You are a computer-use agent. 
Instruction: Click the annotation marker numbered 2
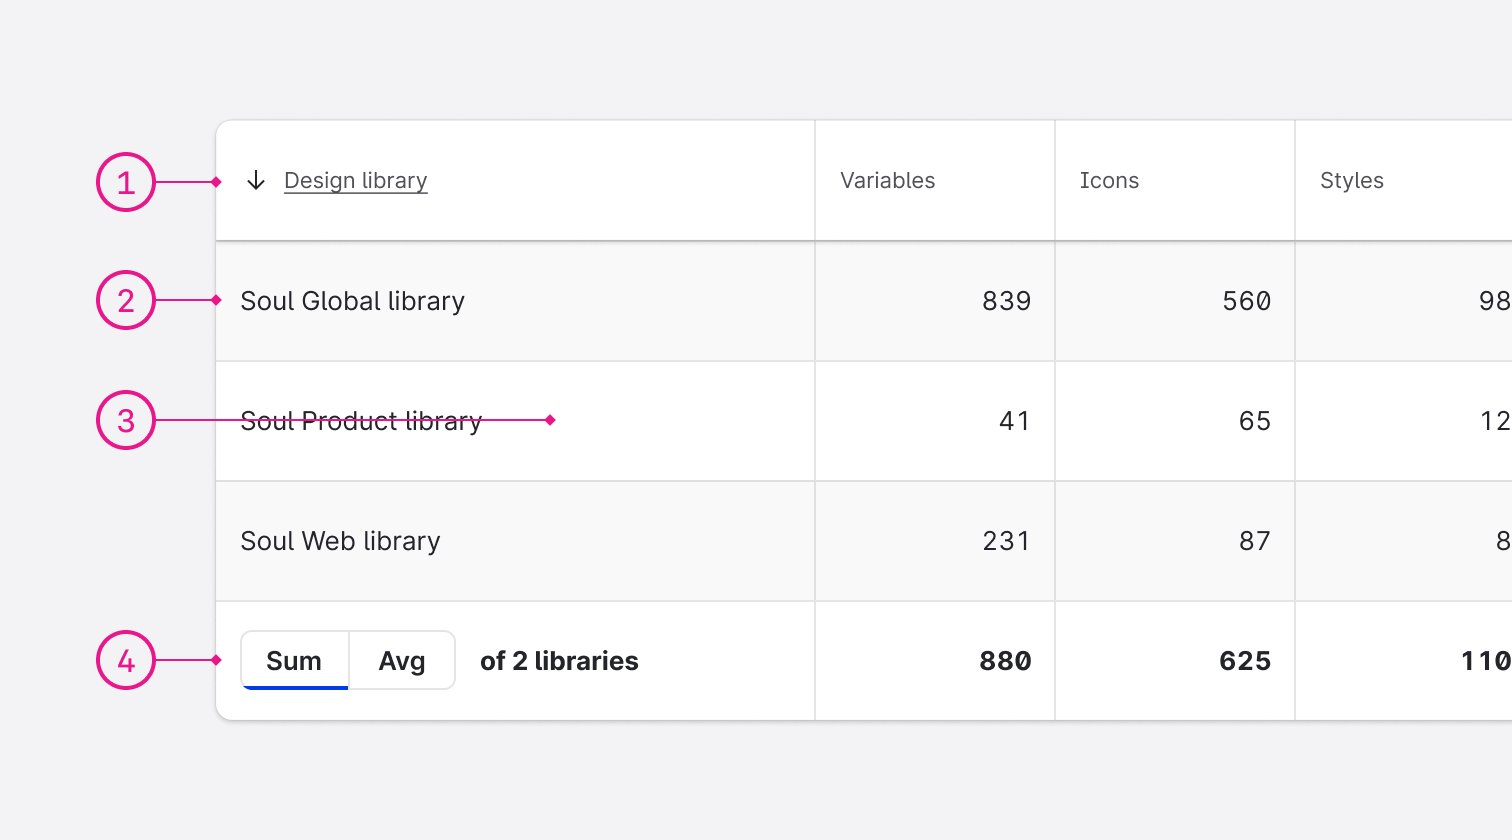tap(125, 300)
